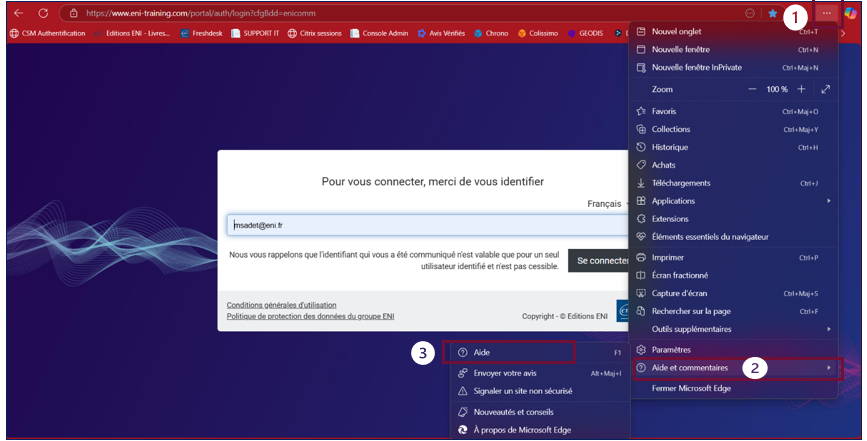Click the Historique clock icon
The width and height of the screenshot is (867, 441).
[641, 147]
